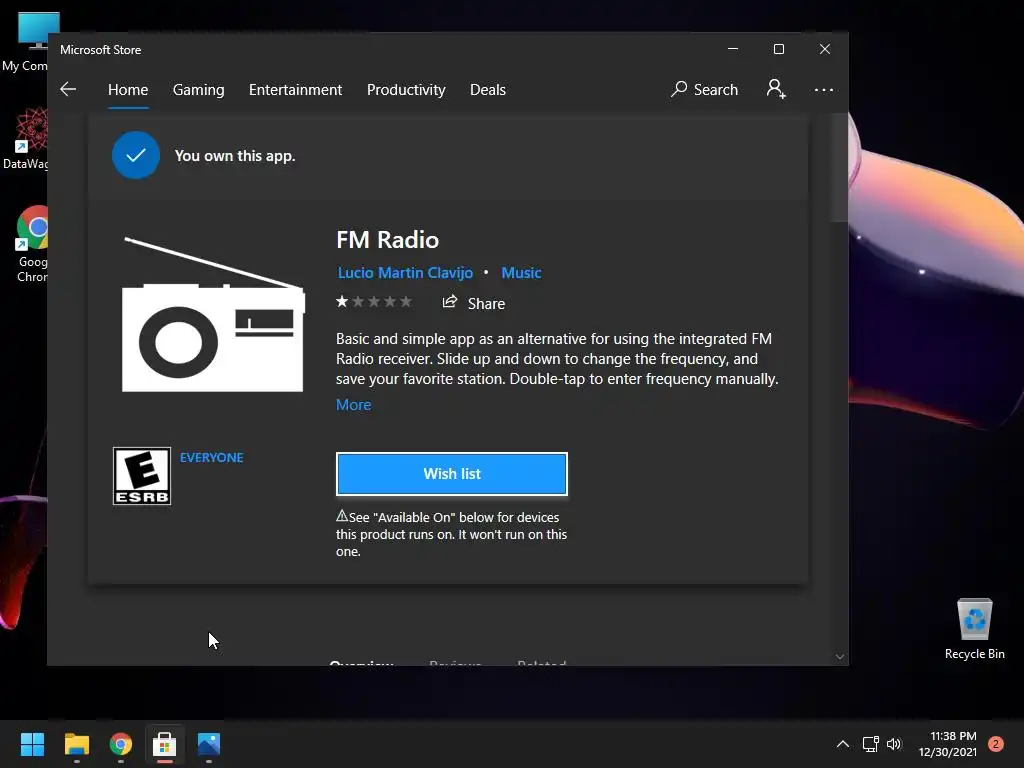Expand the description with More link
This screenshot has width=1024, height=768.
(x=353, y=405)
